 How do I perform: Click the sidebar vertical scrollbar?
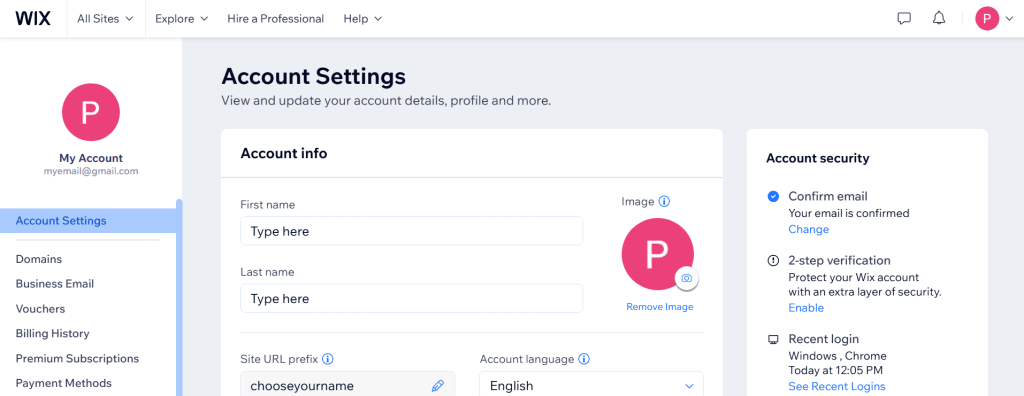180,297
